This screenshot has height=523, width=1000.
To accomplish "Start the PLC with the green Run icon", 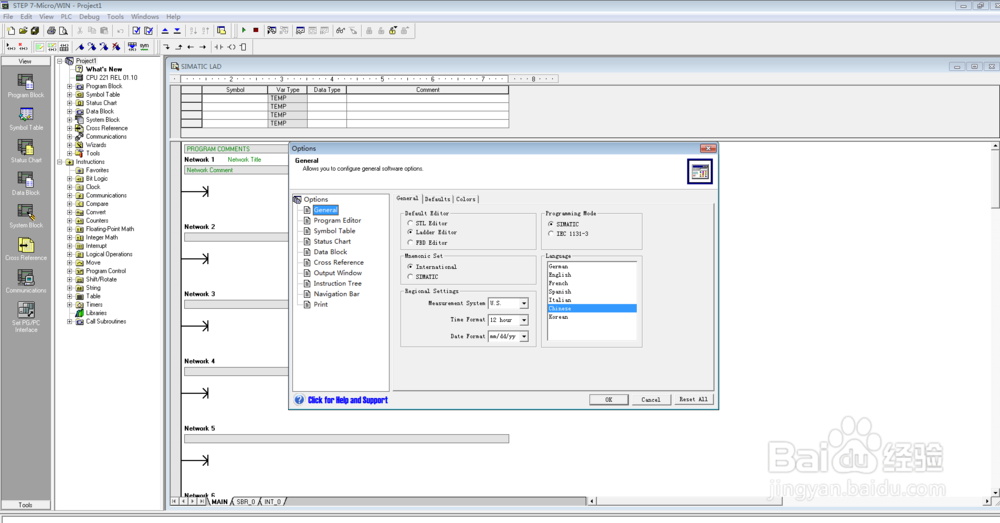I will 244,30.
